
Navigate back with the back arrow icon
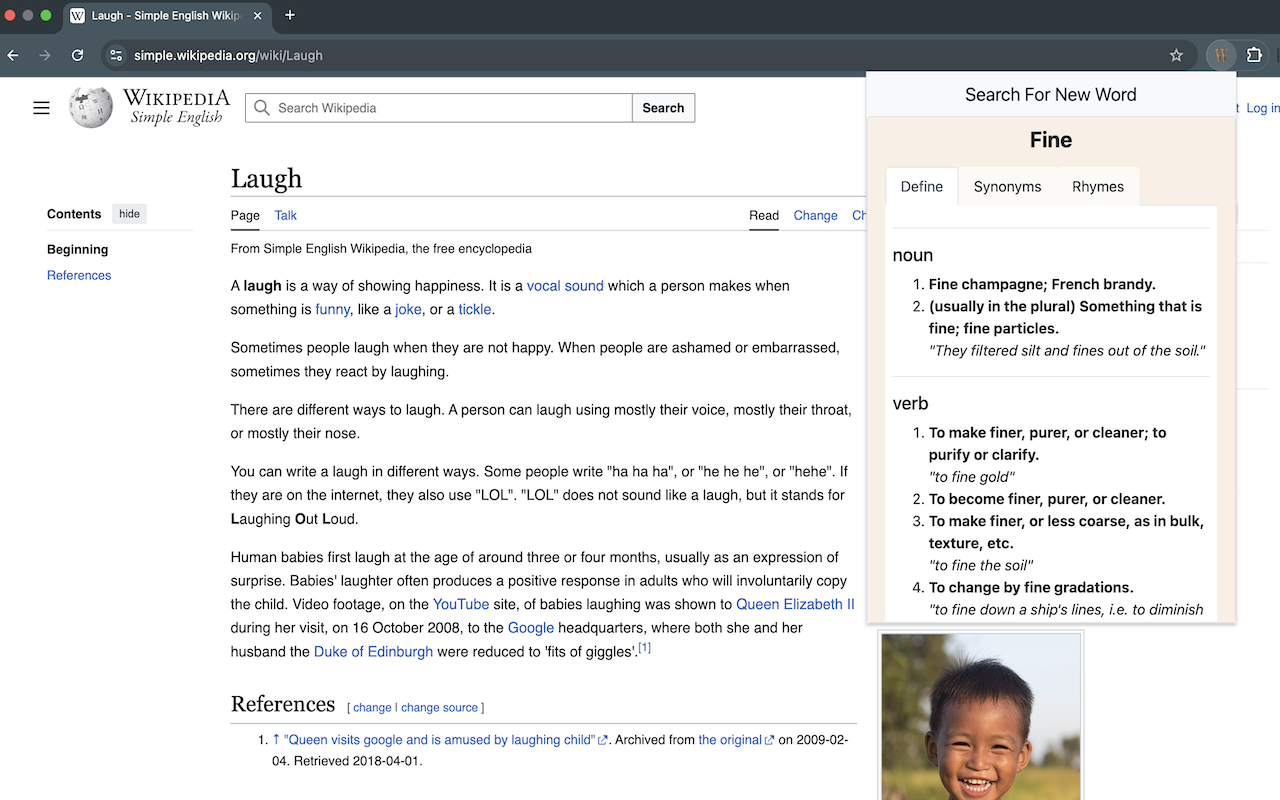coord(13,55)
